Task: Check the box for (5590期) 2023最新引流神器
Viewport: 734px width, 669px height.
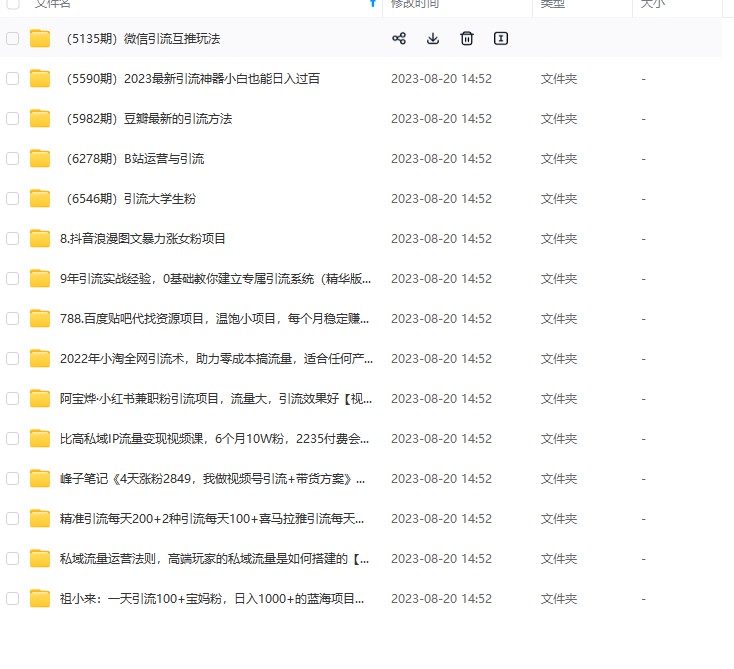Action: [13, 79]
